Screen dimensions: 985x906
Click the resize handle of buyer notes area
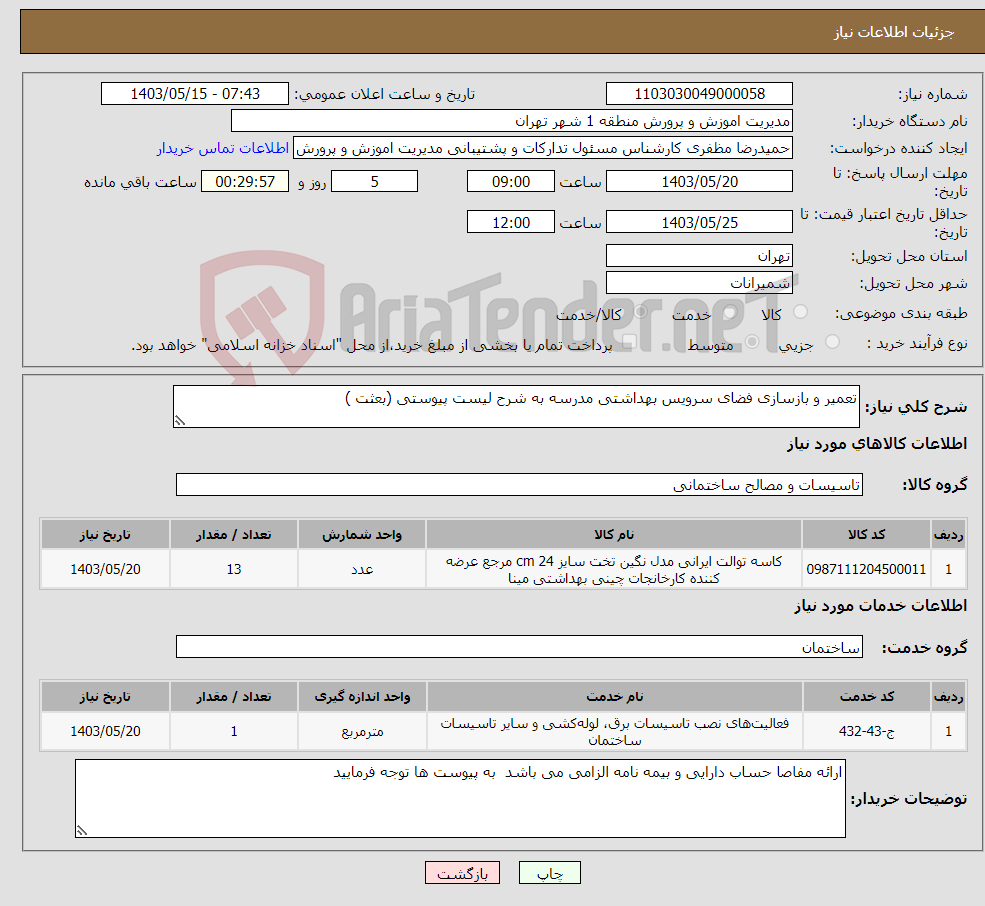tap(82, 831)
